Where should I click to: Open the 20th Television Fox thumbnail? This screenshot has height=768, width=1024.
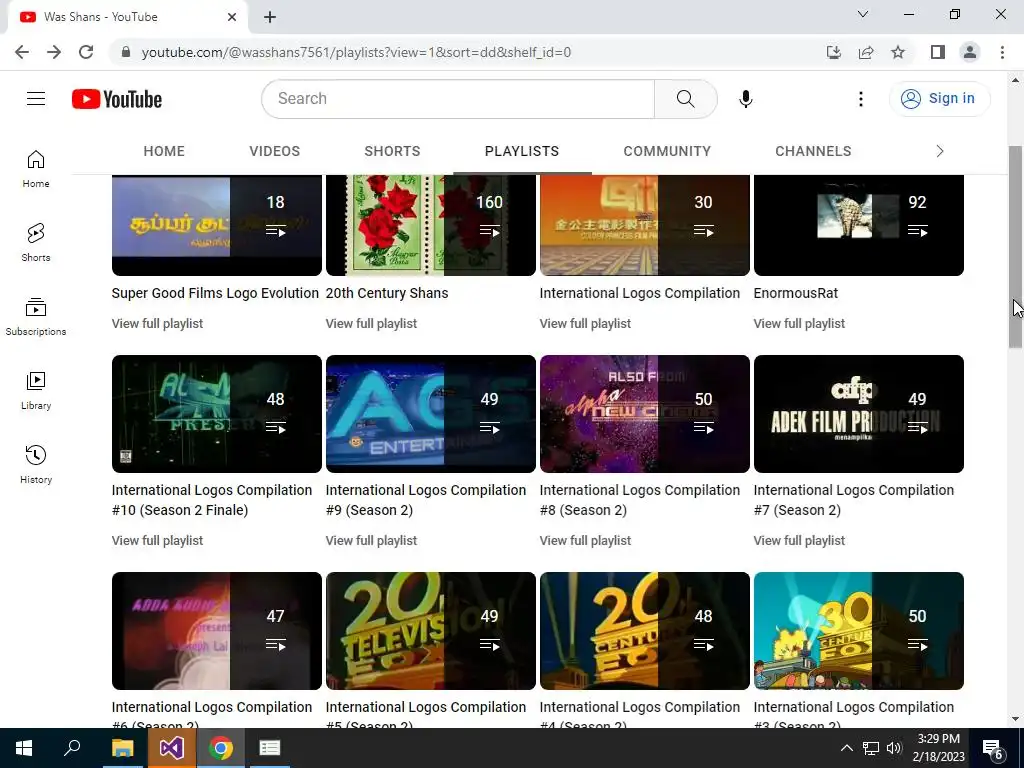tap(431, 631)
